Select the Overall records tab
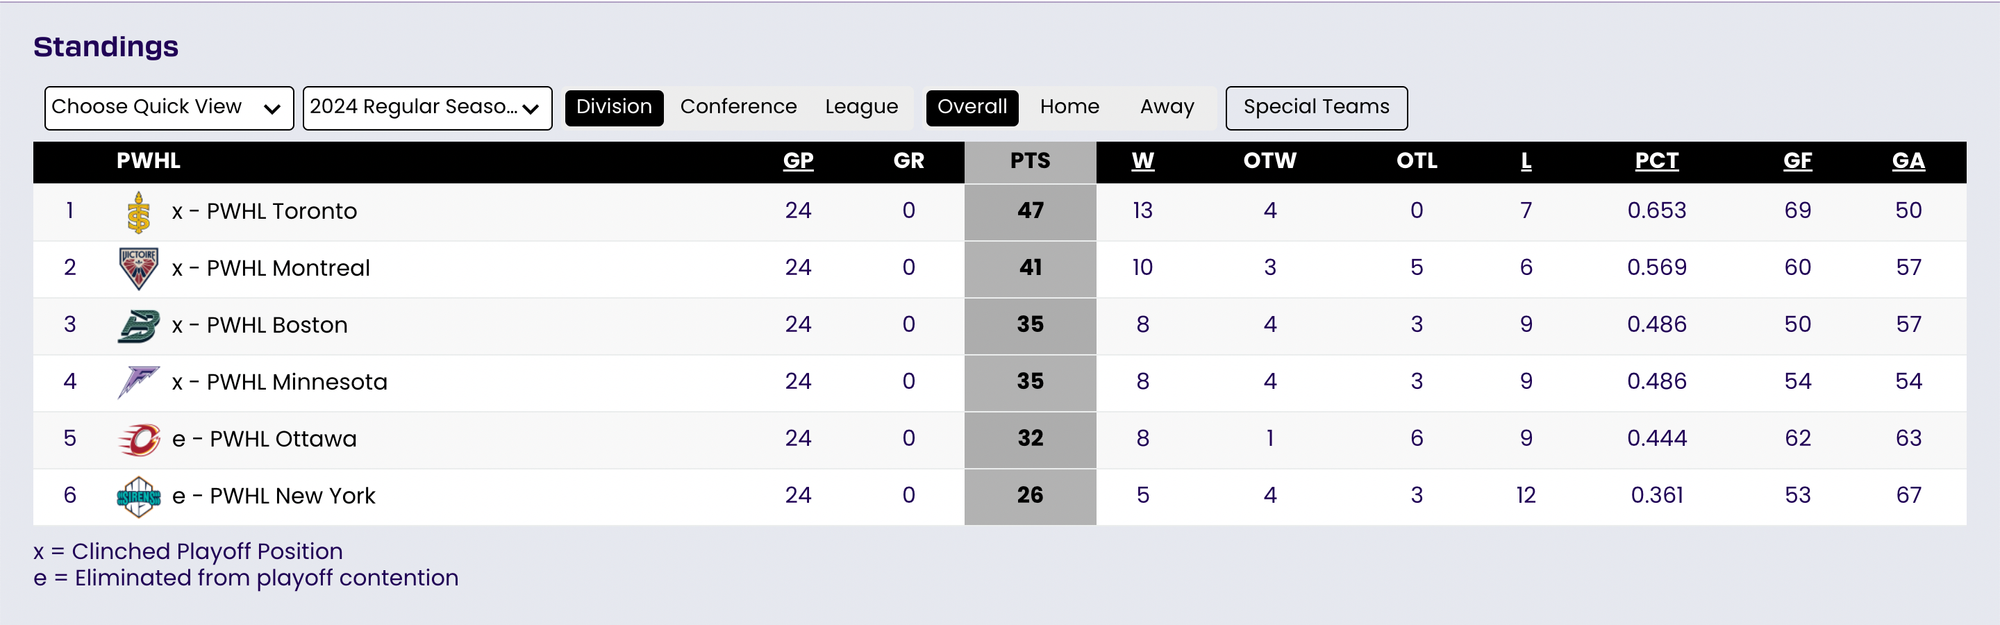The height and width of the screenshot is (625, 2000). tap(972, 107)
